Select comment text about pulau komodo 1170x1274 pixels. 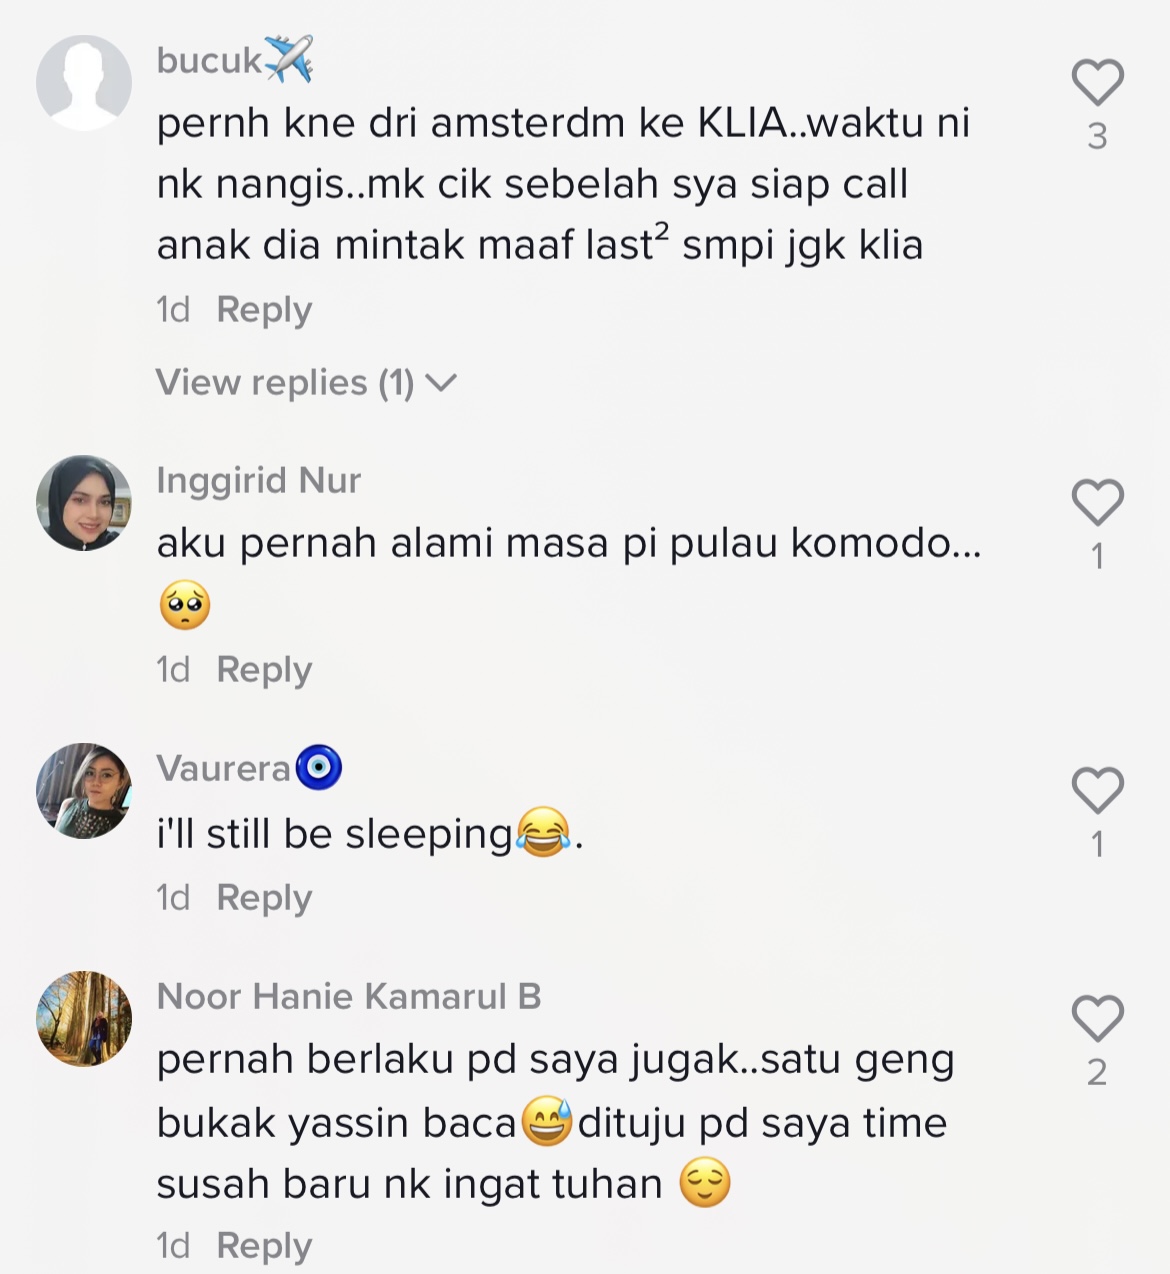(569, 574)
